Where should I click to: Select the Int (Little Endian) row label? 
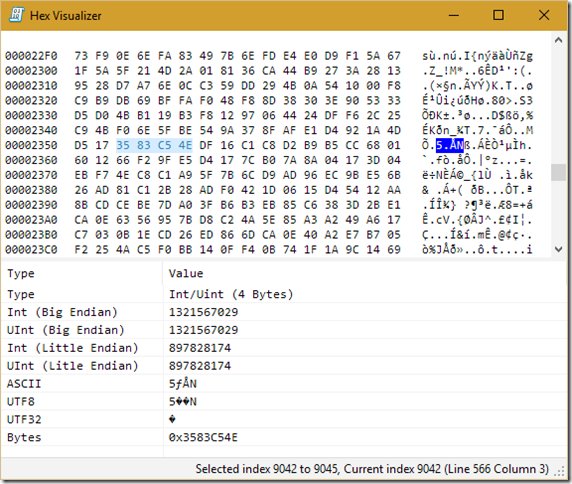[x=73, y=348]
